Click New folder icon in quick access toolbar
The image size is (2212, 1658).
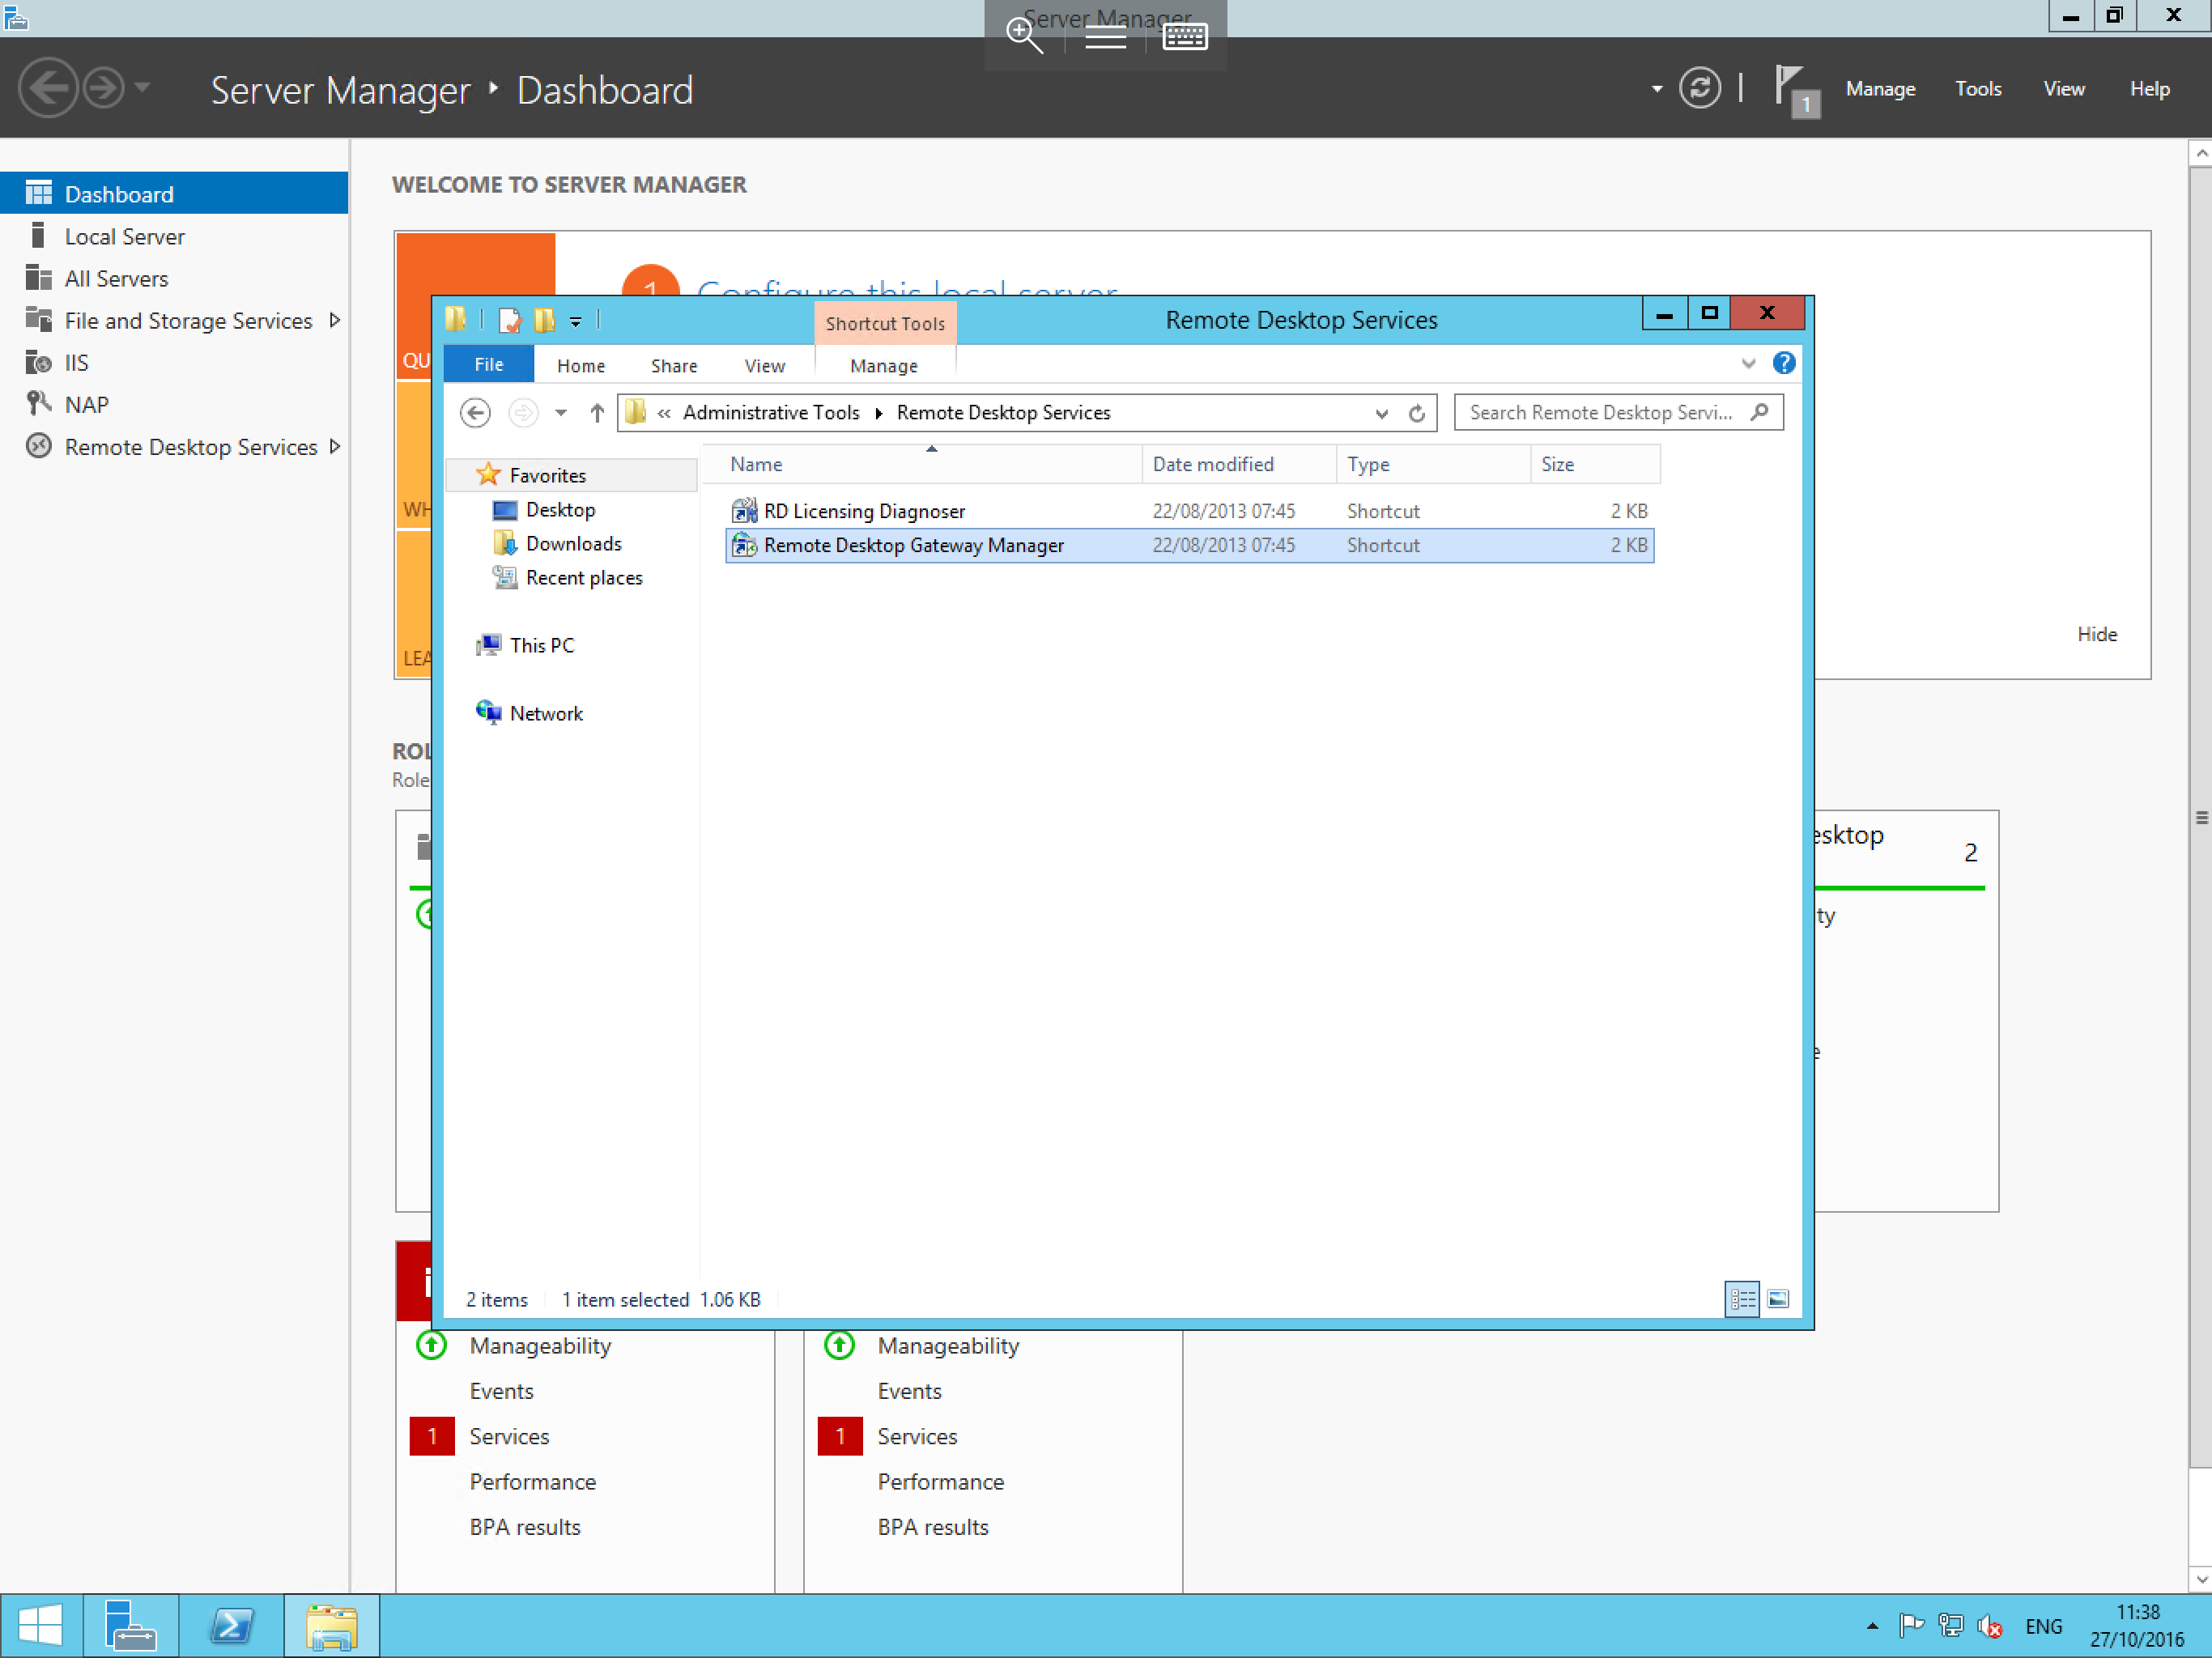click(544, 320)
